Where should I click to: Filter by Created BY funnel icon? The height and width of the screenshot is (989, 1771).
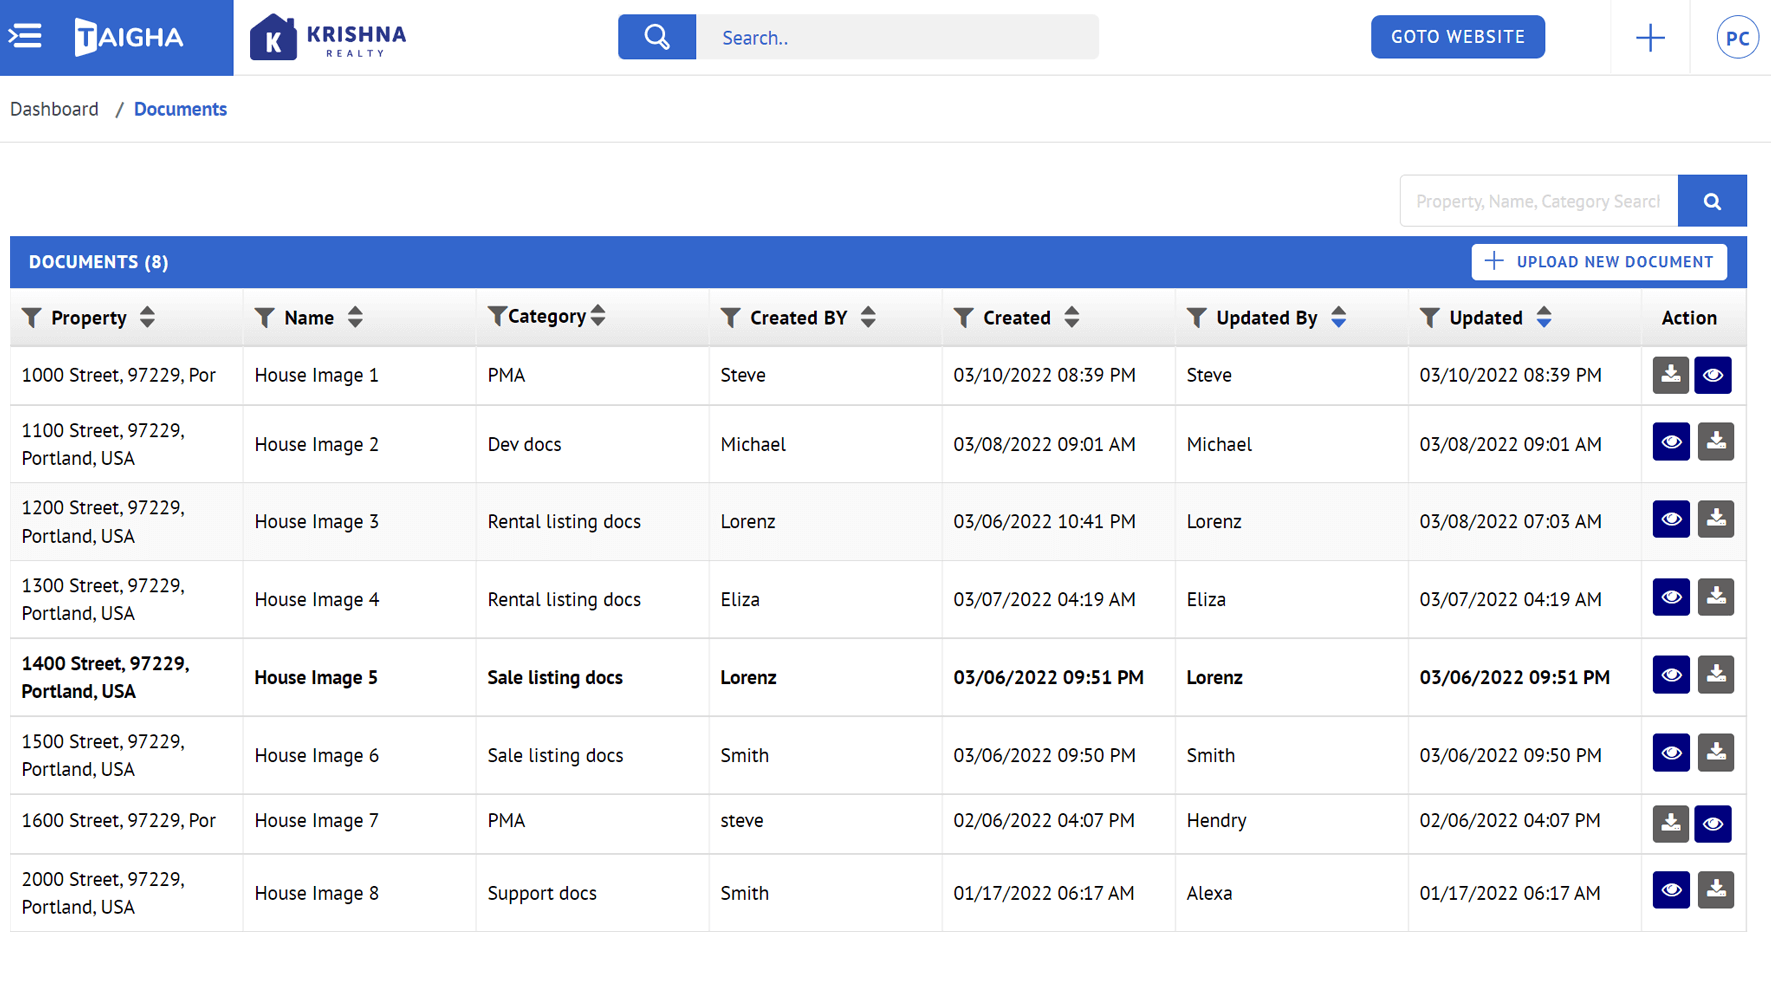(x=731, y=318)
